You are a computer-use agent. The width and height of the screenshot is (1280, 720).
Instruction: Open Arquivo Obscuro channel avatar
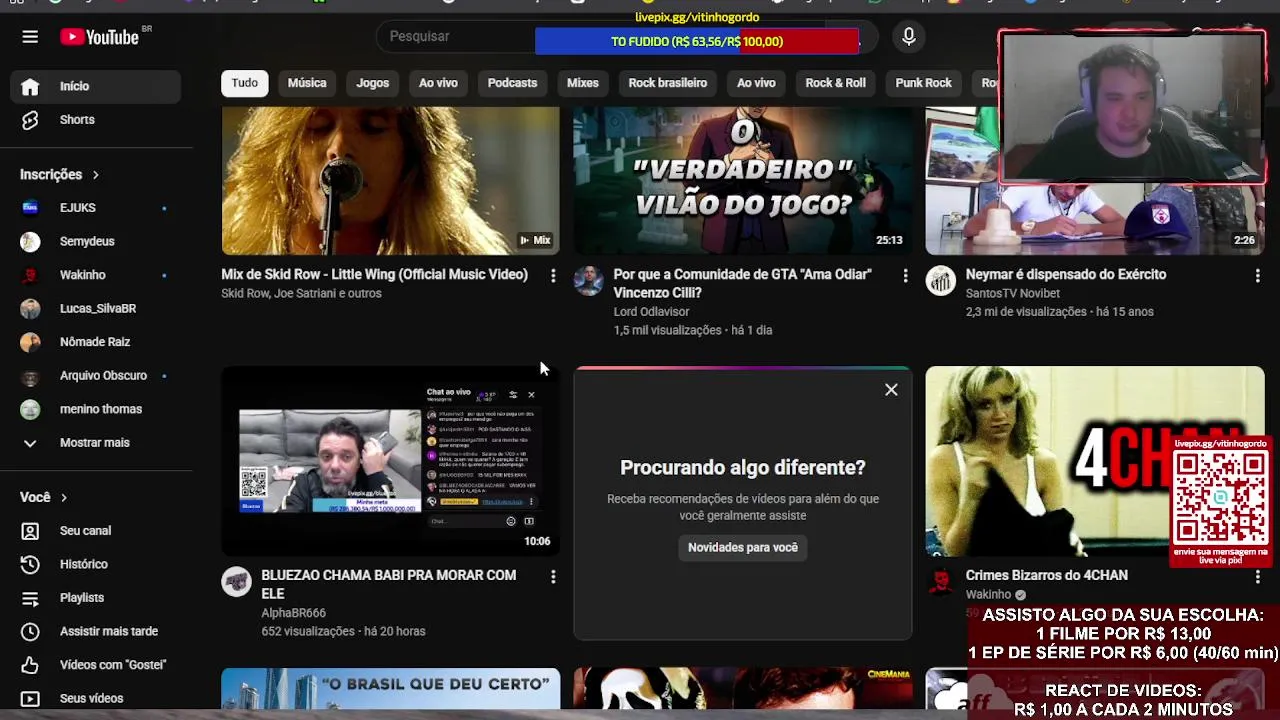(30, 375)
